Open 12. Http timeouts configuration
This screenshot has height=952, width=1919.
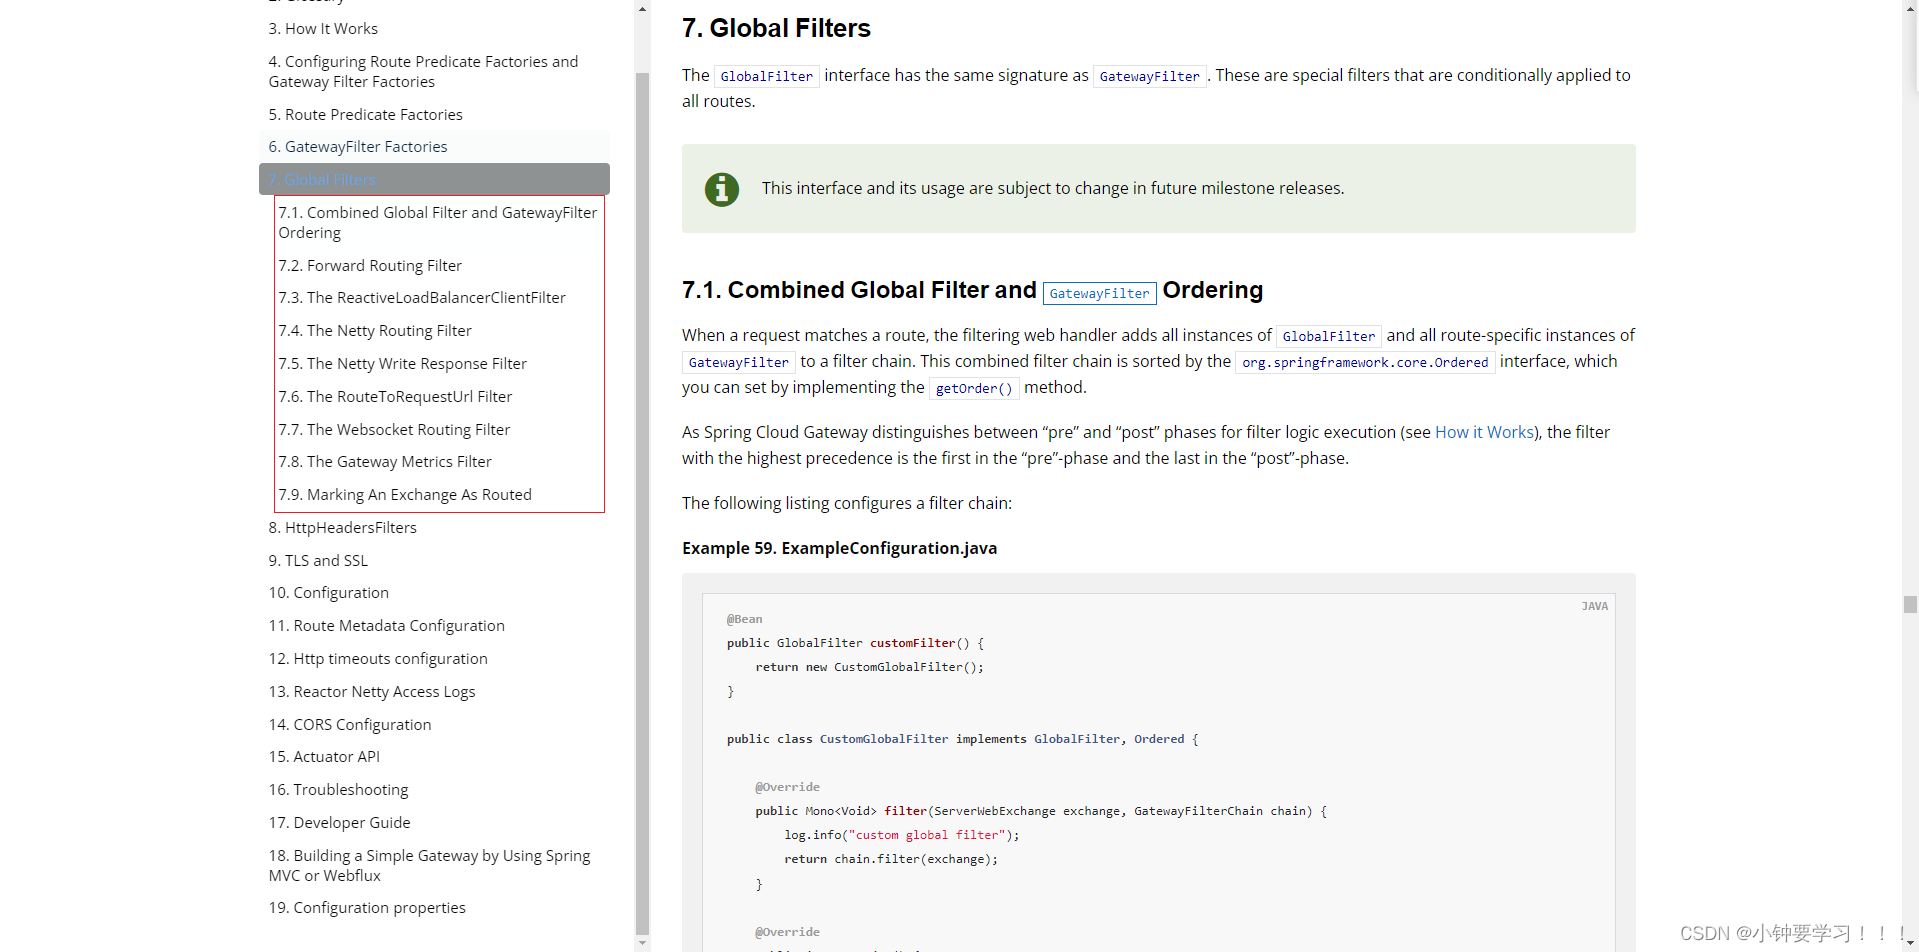point(378,659)
